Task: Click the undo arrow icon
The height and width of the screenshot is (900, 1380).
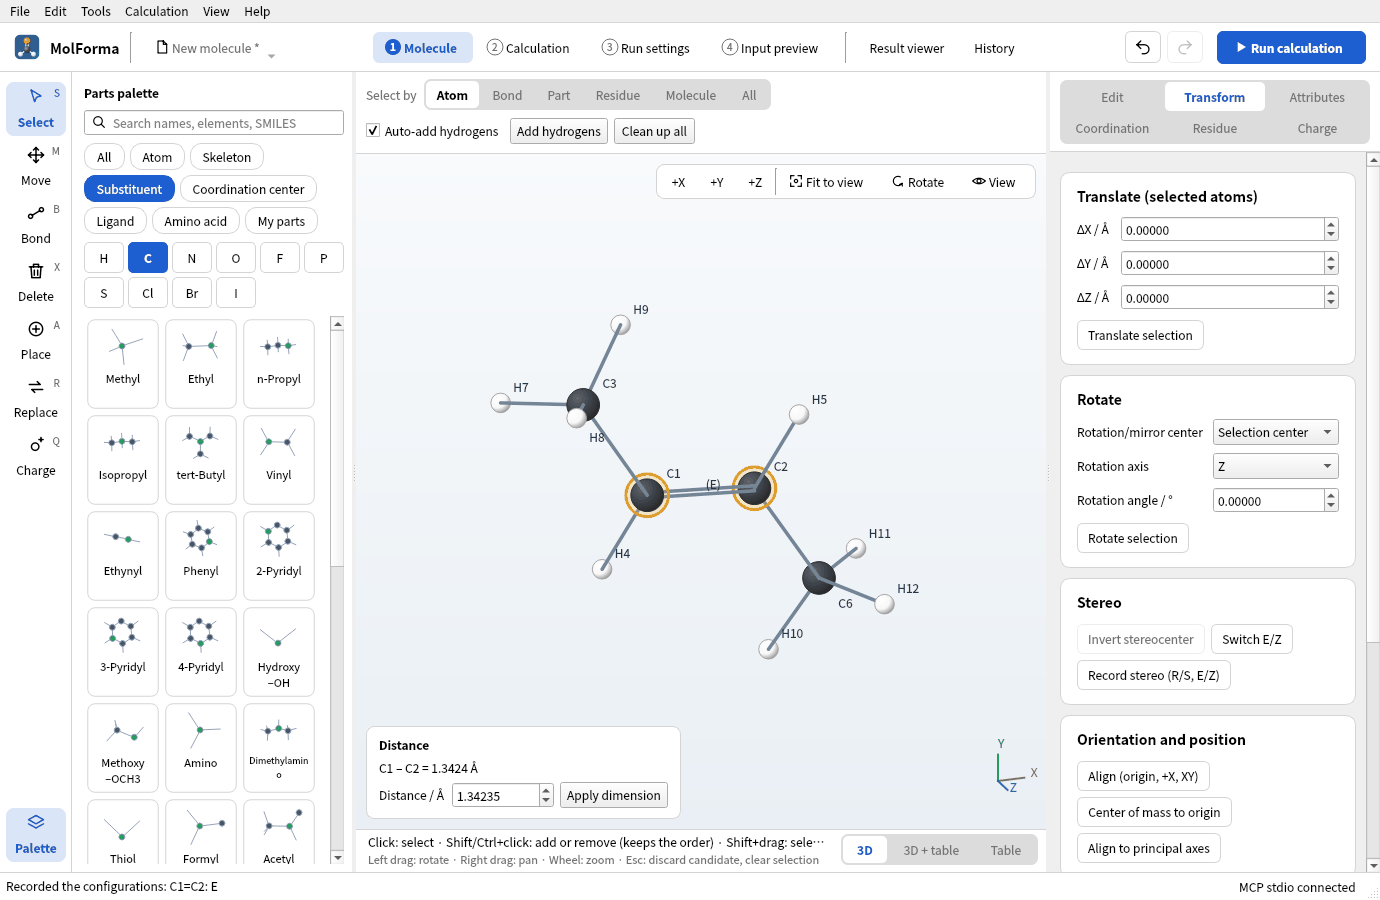Action: coord(1143,48)
